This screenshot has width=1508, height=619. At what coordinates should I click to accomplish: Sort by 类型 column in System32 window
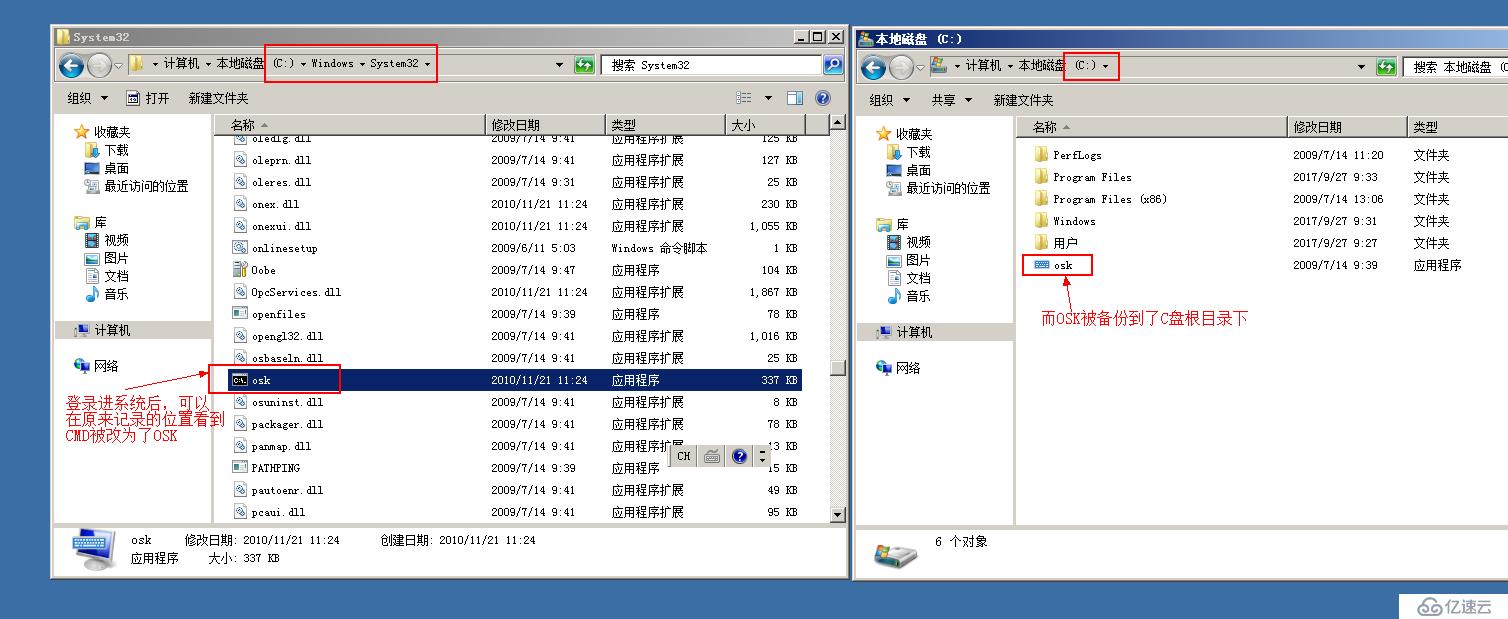pyautogui.click(x=665, y=125)
